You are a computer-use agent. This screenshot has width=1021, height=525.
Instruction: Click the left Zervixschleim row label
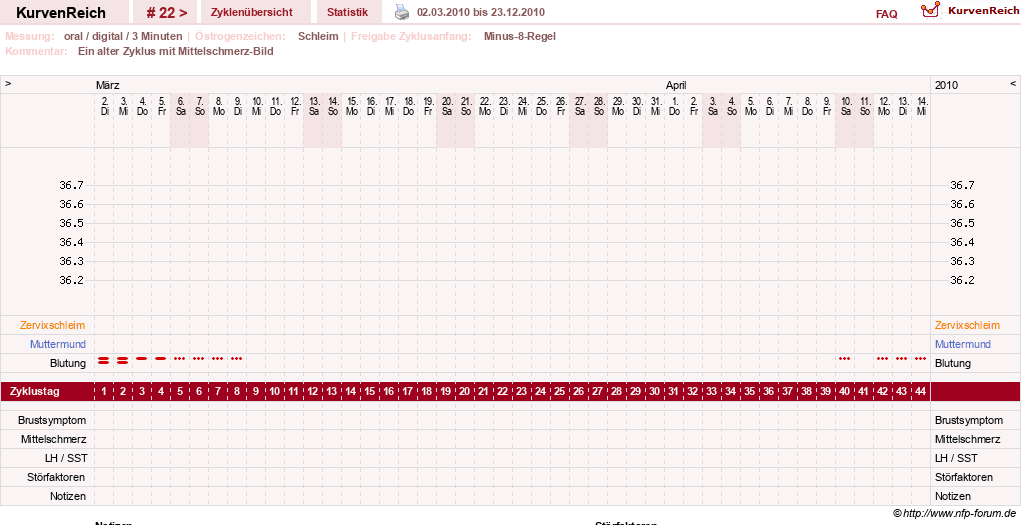(52, 325)
